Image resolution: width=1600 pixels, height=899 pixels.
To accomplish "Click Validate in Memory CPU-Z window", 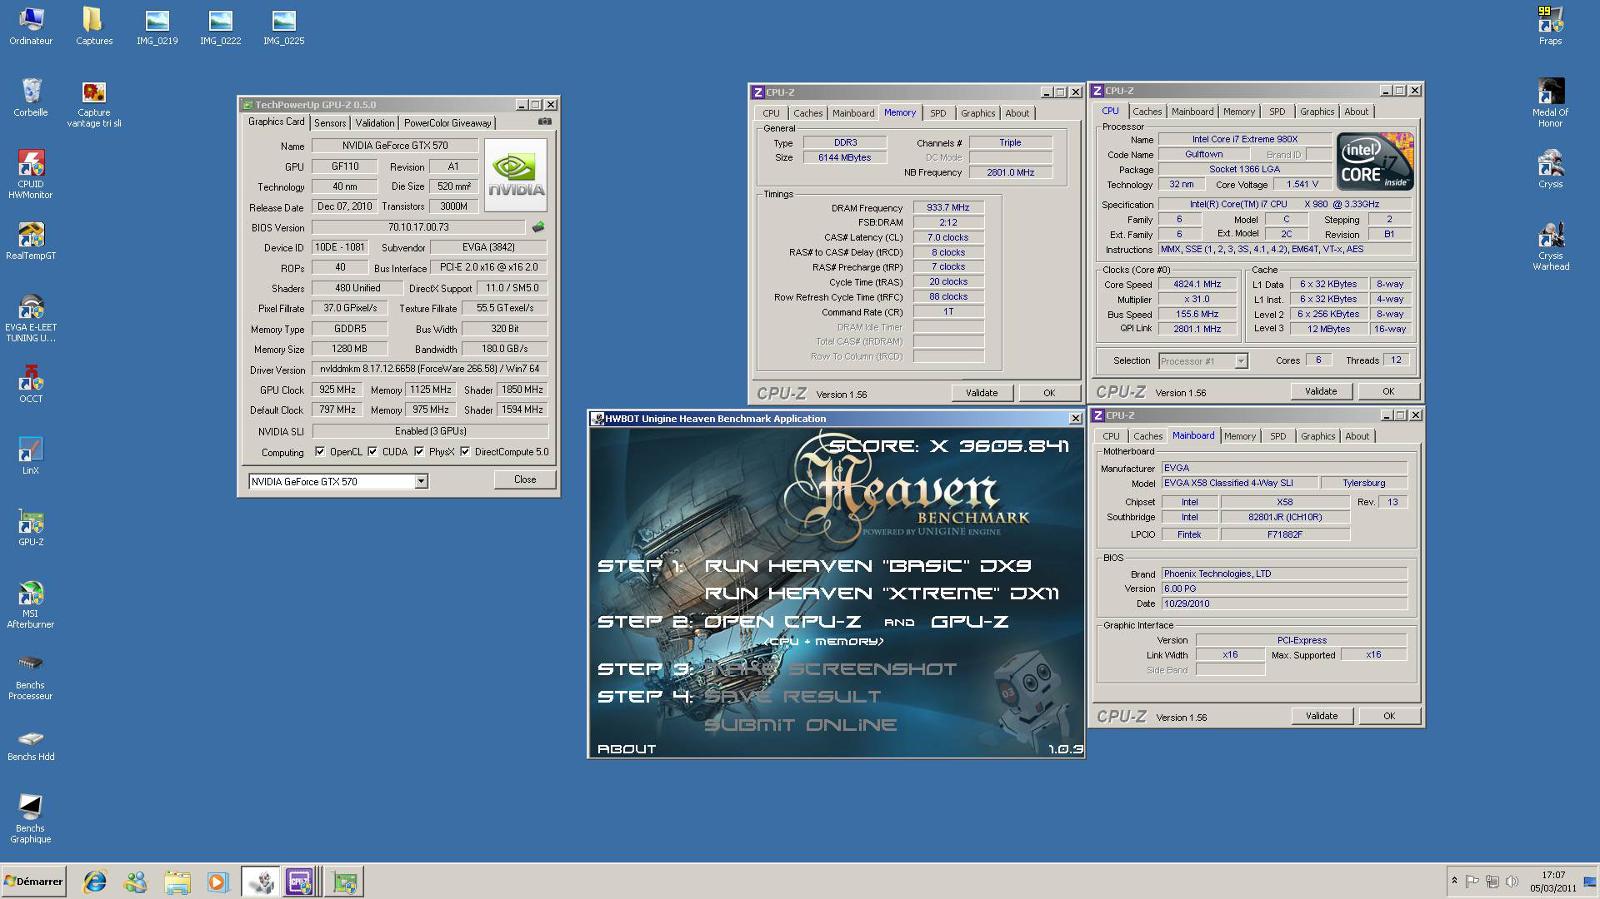I will 981,393.
